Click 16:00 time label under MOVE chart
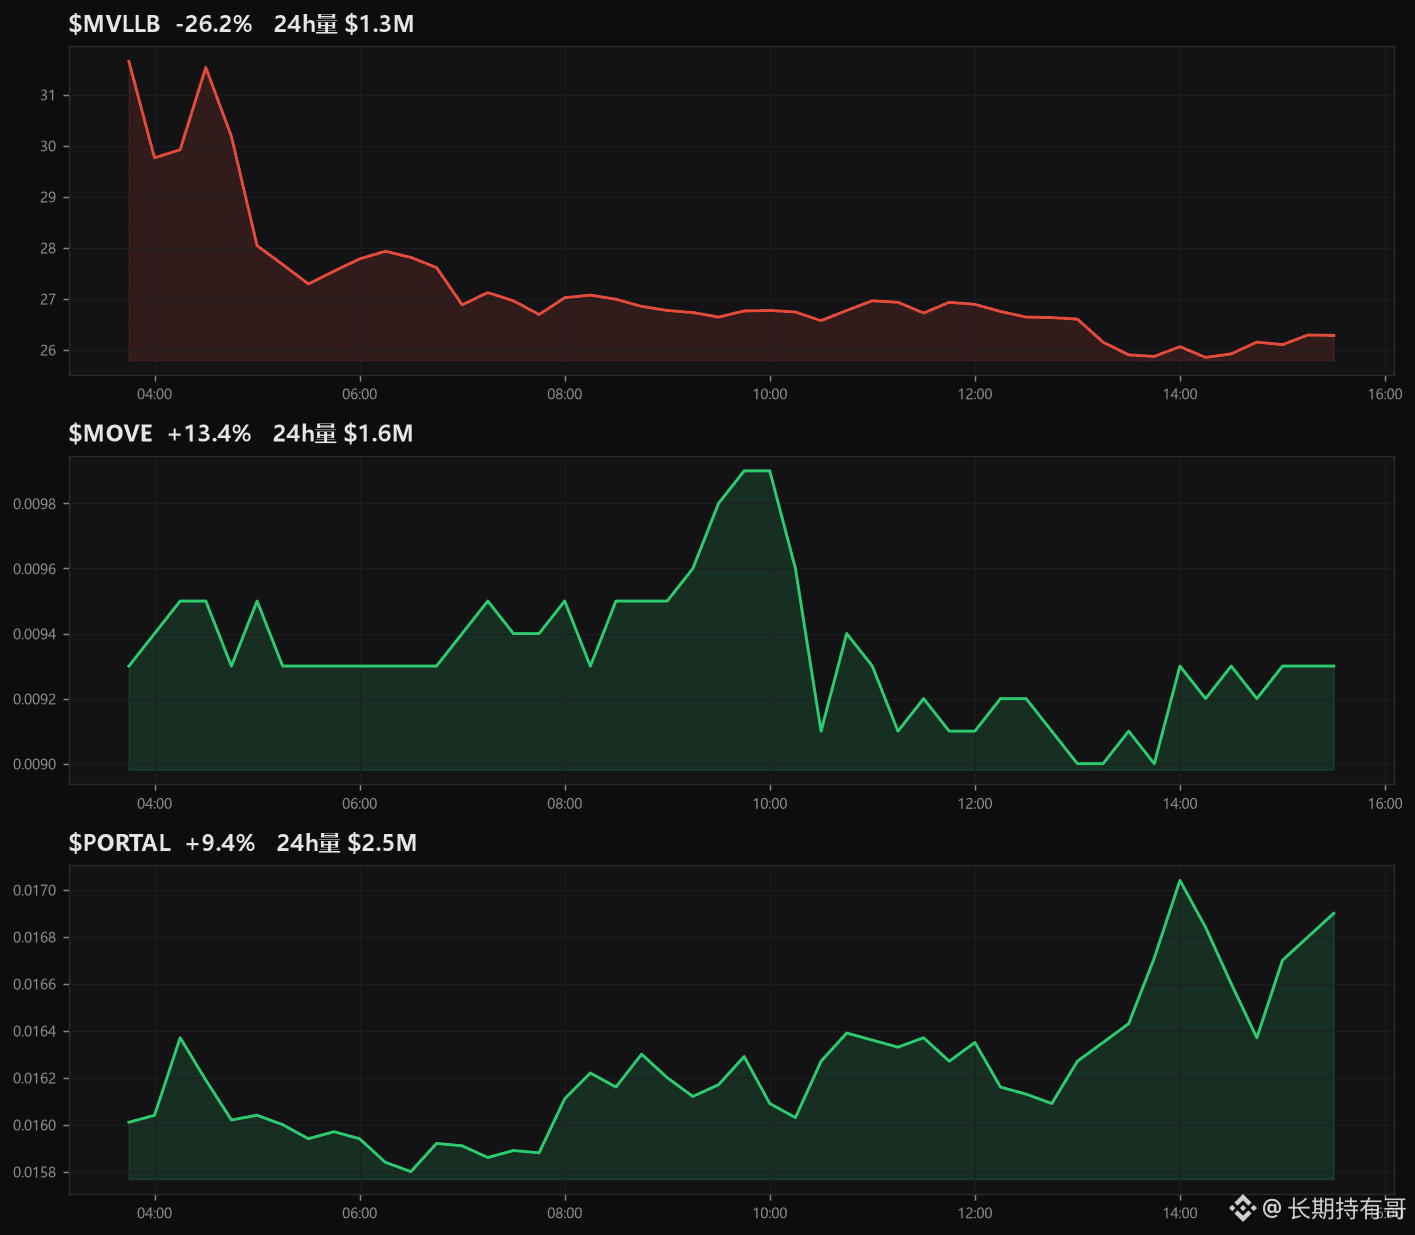Screen dimensions: 1415x1235 point(1385,803)
